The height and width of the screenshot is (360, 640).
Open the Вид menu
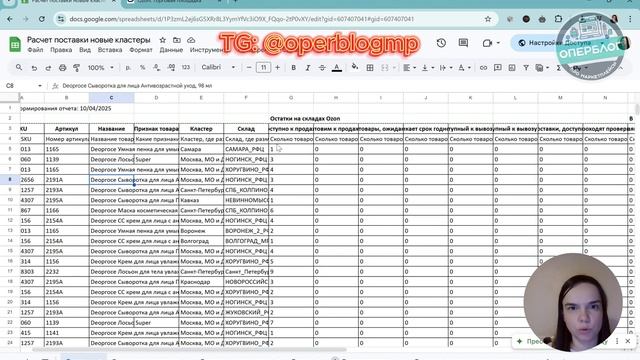85,50
